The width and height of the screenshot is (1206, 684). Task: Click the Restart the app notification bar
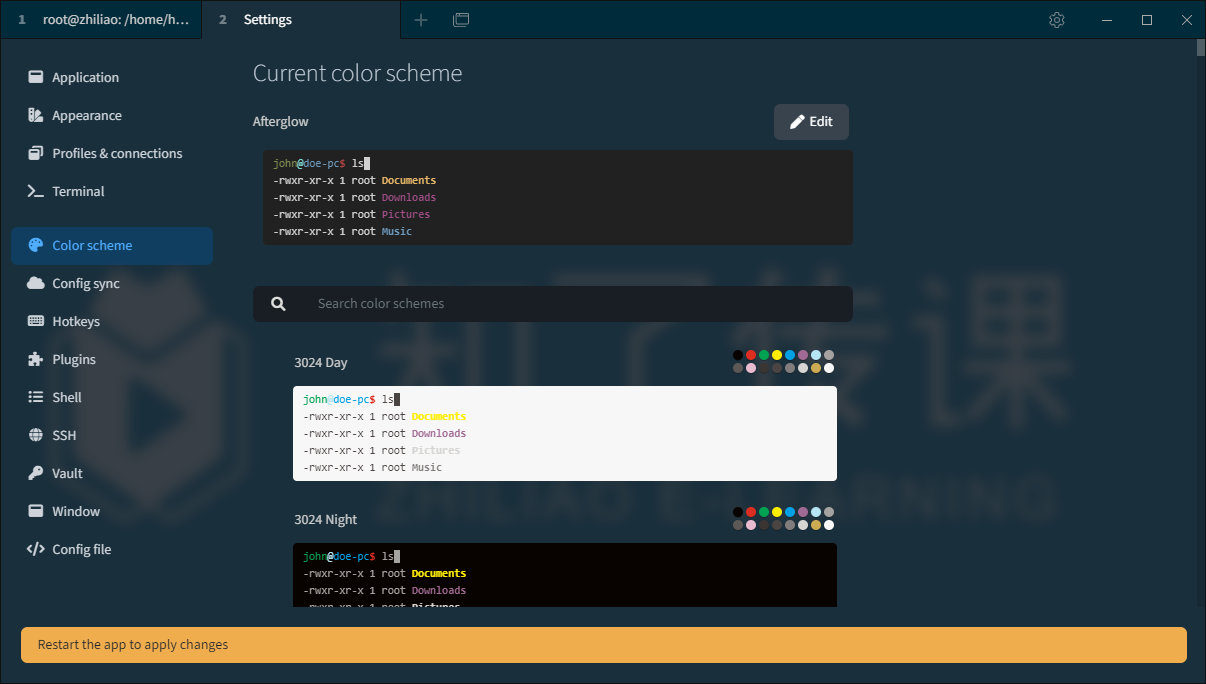point(603,645)
